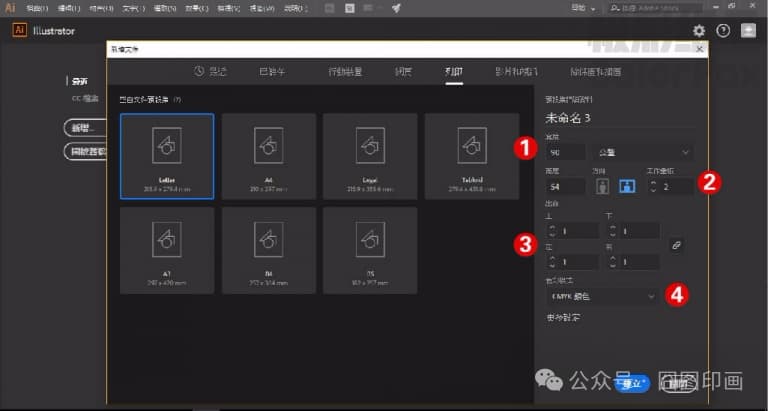Viewport: 768px width, 411px height.
Task: Click the rocket icon in menu bar
Action: [x=396, y=8]
